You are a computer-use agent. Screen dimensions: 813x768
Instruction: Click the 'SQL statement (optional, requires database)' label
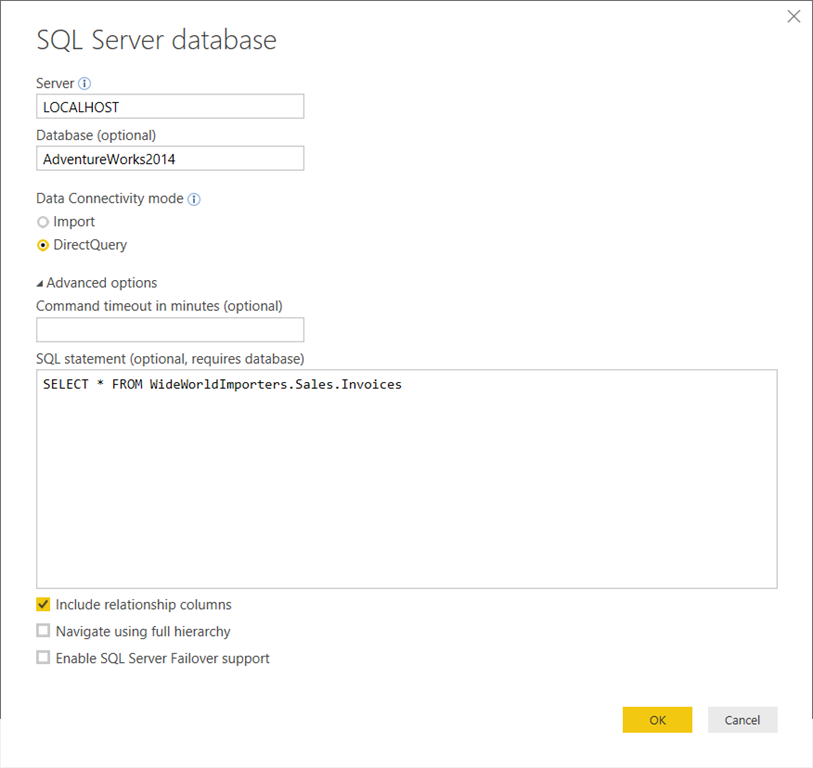pyautogui.click(x=170, y=359)
